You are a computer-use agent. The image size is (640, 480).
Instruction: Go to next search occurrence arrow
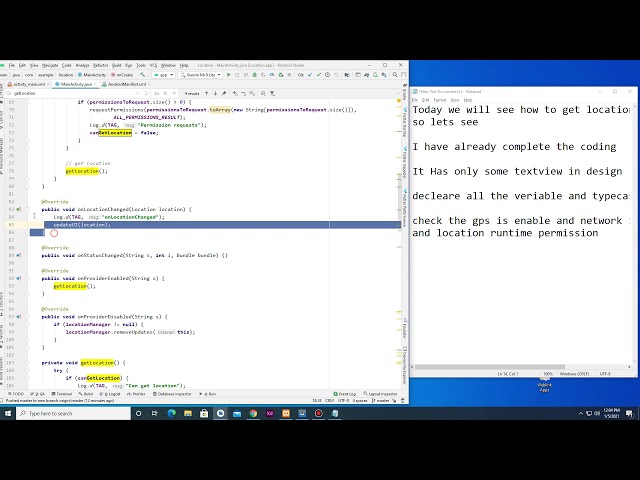[216, 93]
